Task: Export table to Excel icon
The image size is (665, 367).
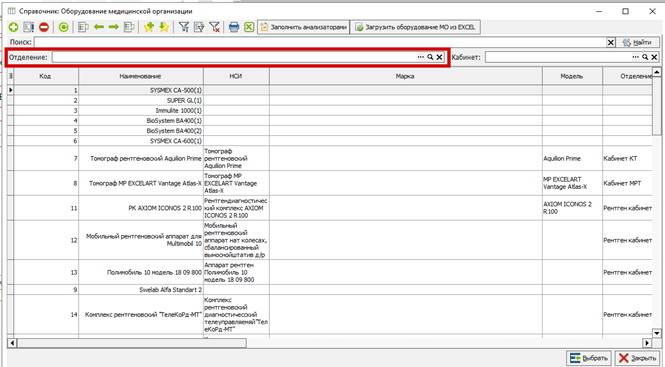Action: click(249, 28)
